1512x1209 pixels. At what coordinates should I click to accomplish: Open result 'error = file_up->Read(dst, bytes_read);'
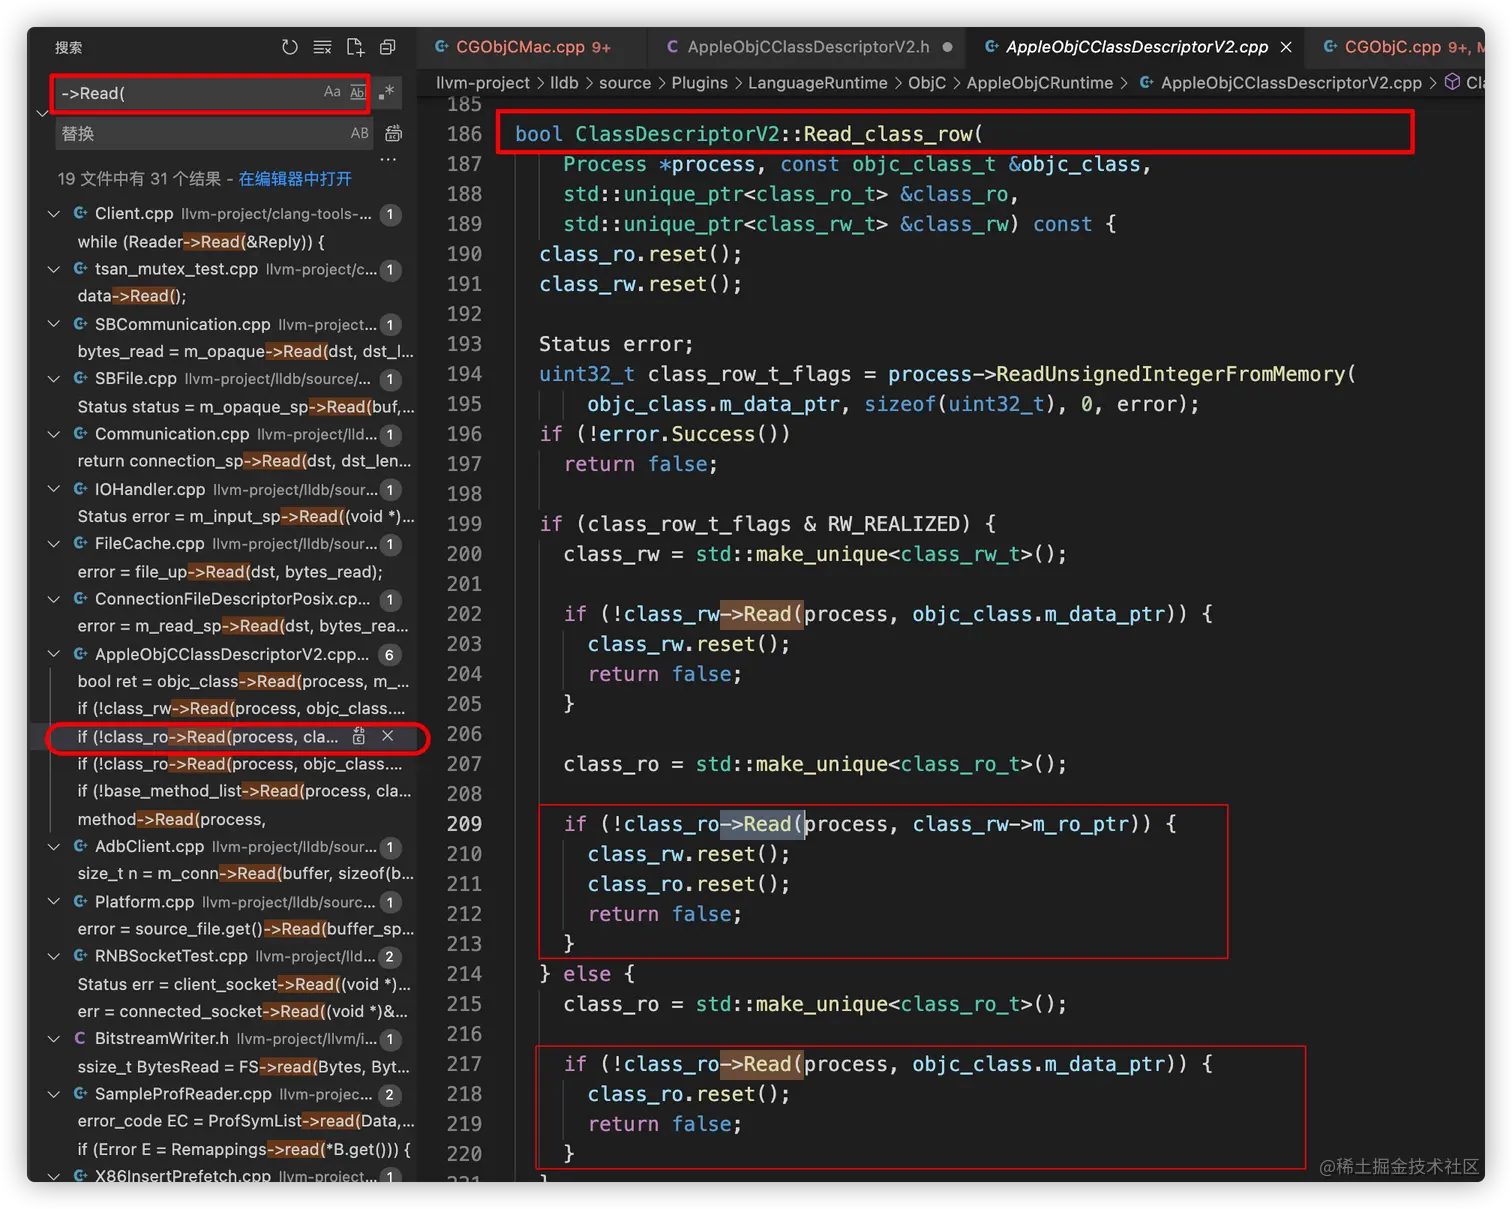pos(230,571)
